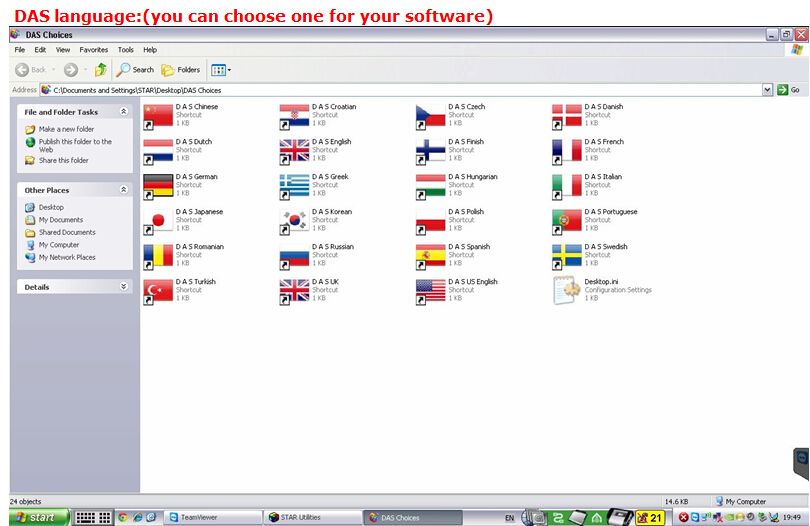This screenshot has width=810, height=526.
Task: Select the D A S English shortcut
Action: click(x=316, y=150)
